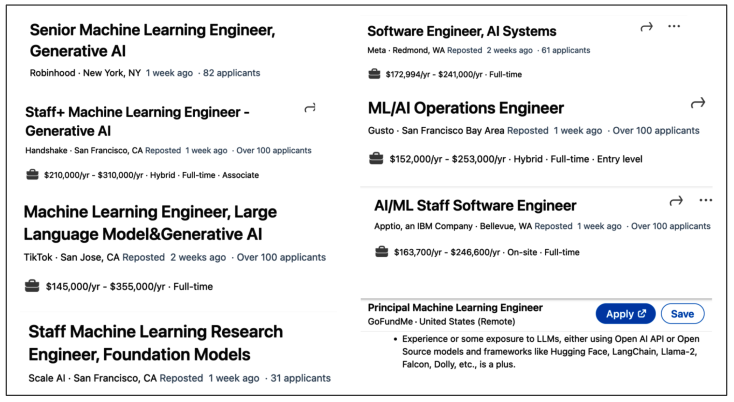Save the GoFundMe Principal ML Engineer job
This screenshot has height=402, width=734.
[682, 314]
